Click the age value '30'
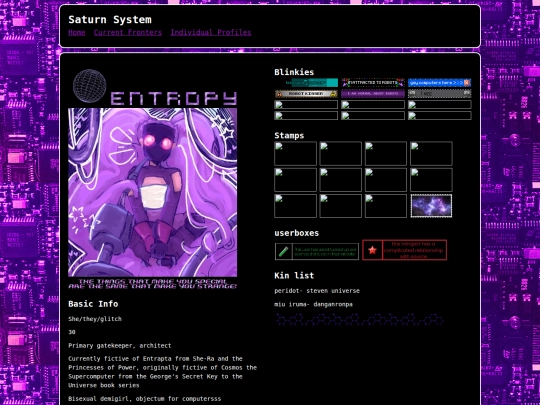Viewport: 540px width, 405px height. [72, 332]
